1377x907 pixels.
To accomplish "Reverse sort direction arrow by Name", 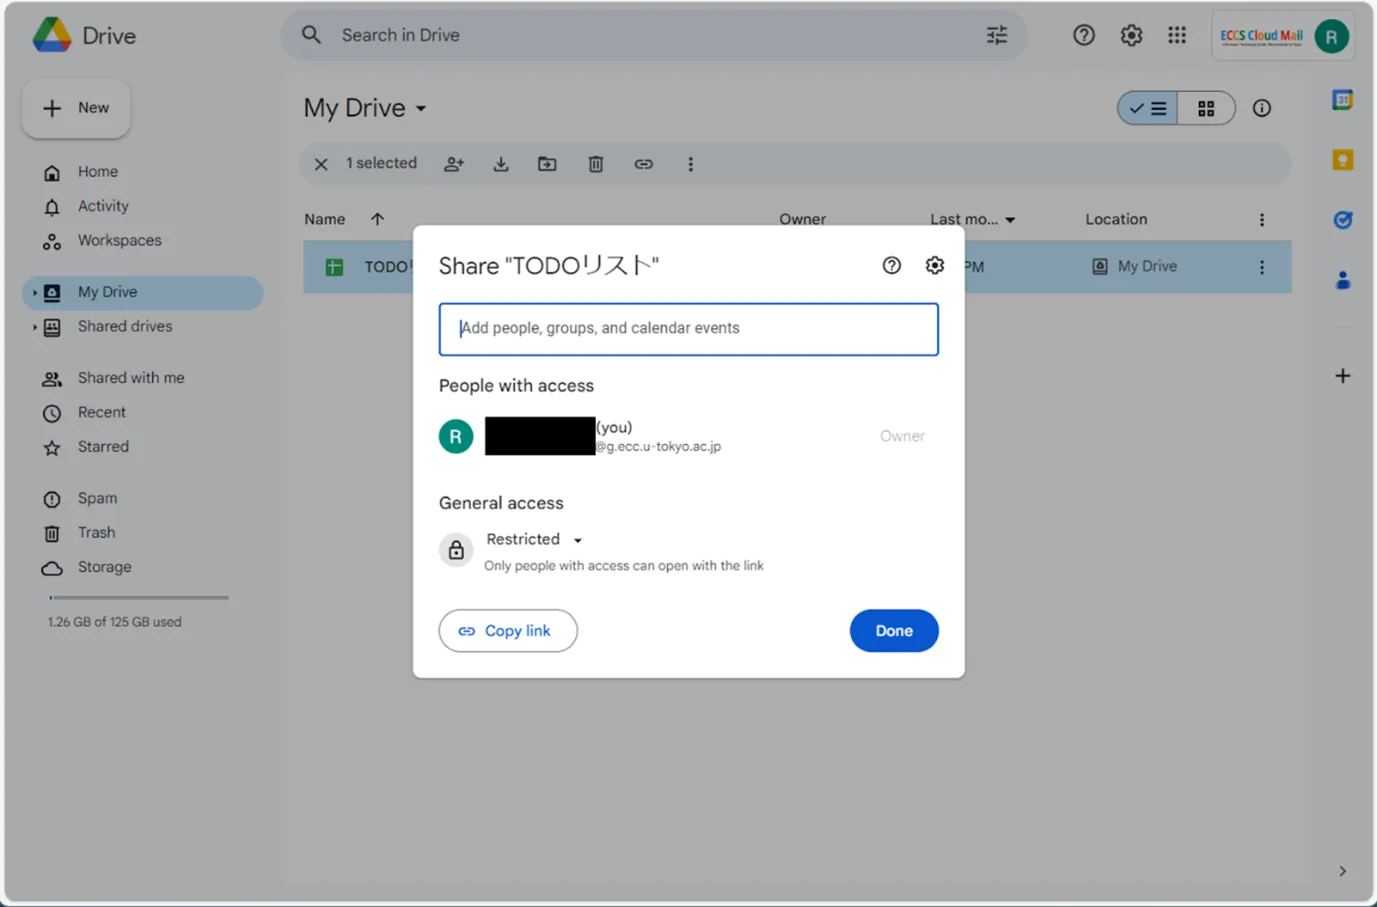I will coord(377,219).
